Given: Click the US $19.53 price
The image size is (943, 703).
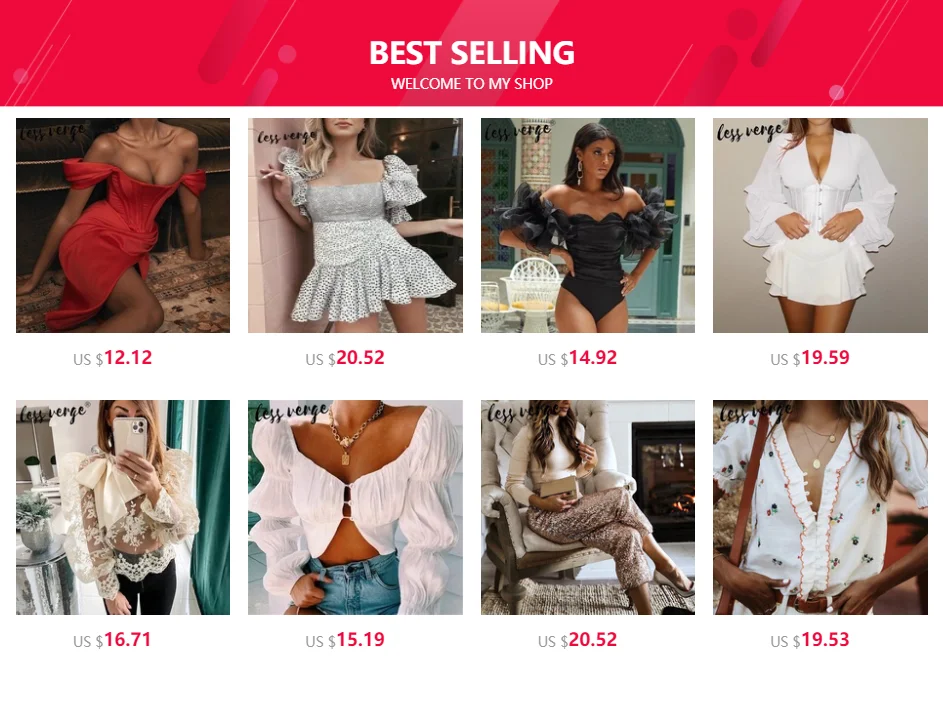Looking at the screenshot, I should [809, 640].
